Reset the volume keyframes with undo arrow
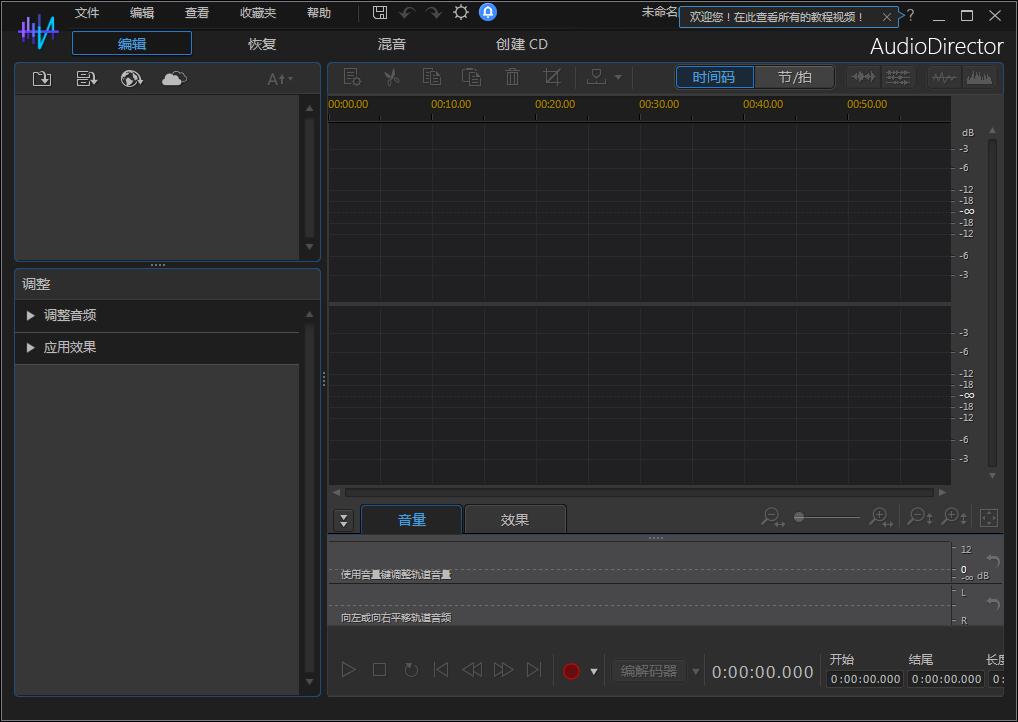 (x=993, y=560)
